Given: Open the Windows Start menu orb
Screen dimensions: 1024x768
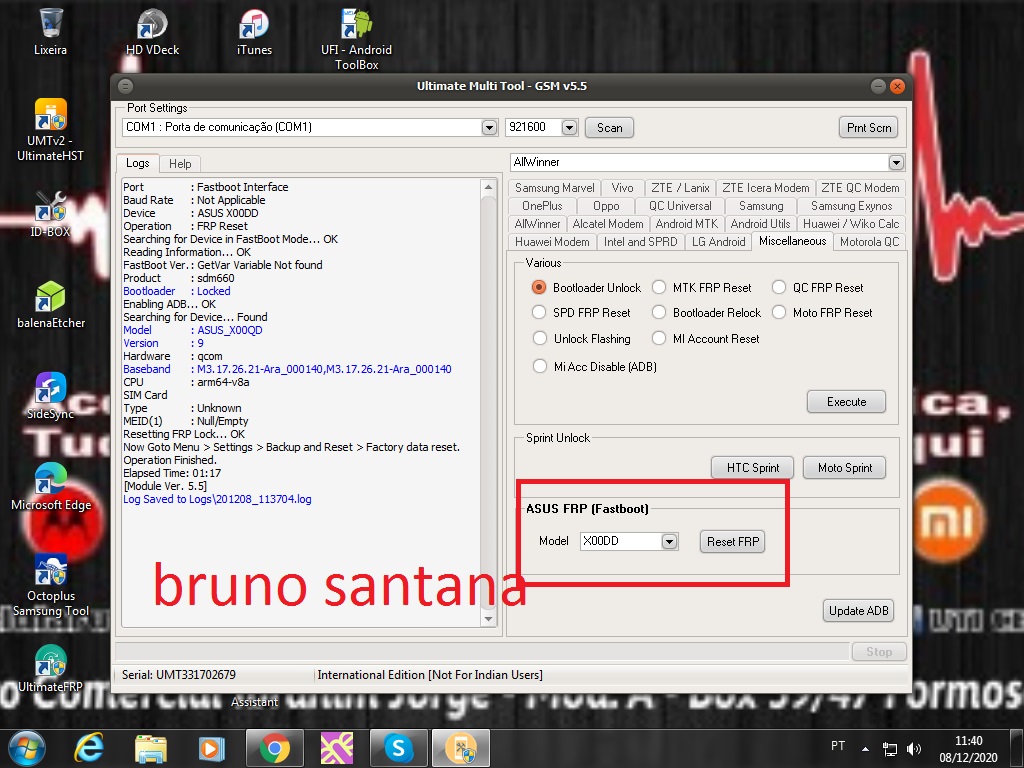Looking at the screenshot, I should (x=27, y=748).
